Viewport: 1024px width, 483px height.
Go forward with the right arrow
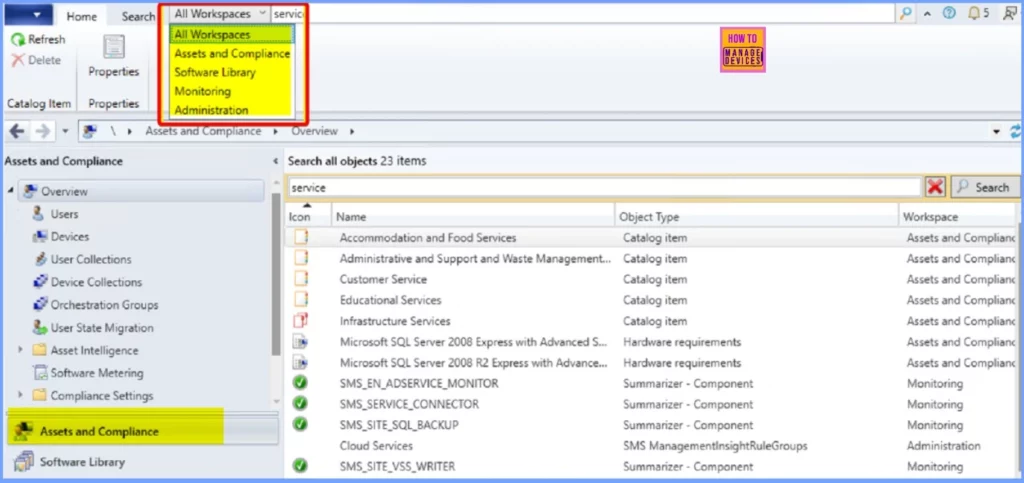(43, 131)
